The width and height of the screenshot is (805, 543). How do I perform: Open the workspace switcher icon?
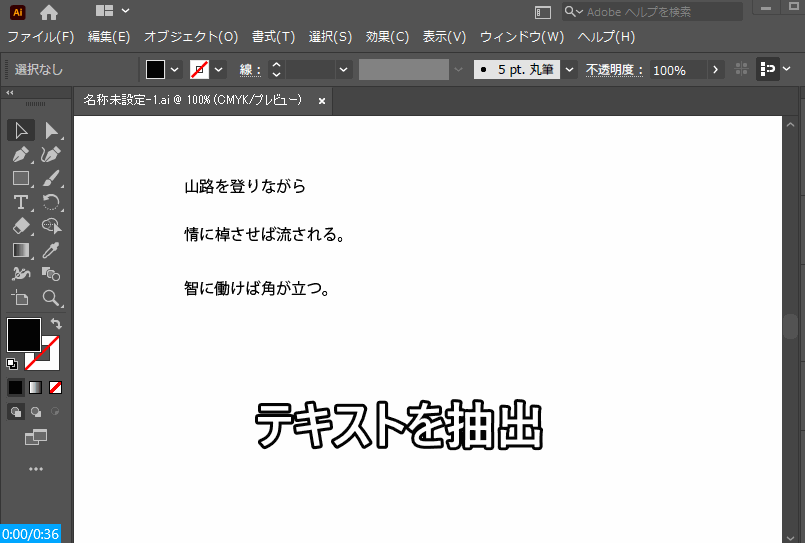pos(543,12)
